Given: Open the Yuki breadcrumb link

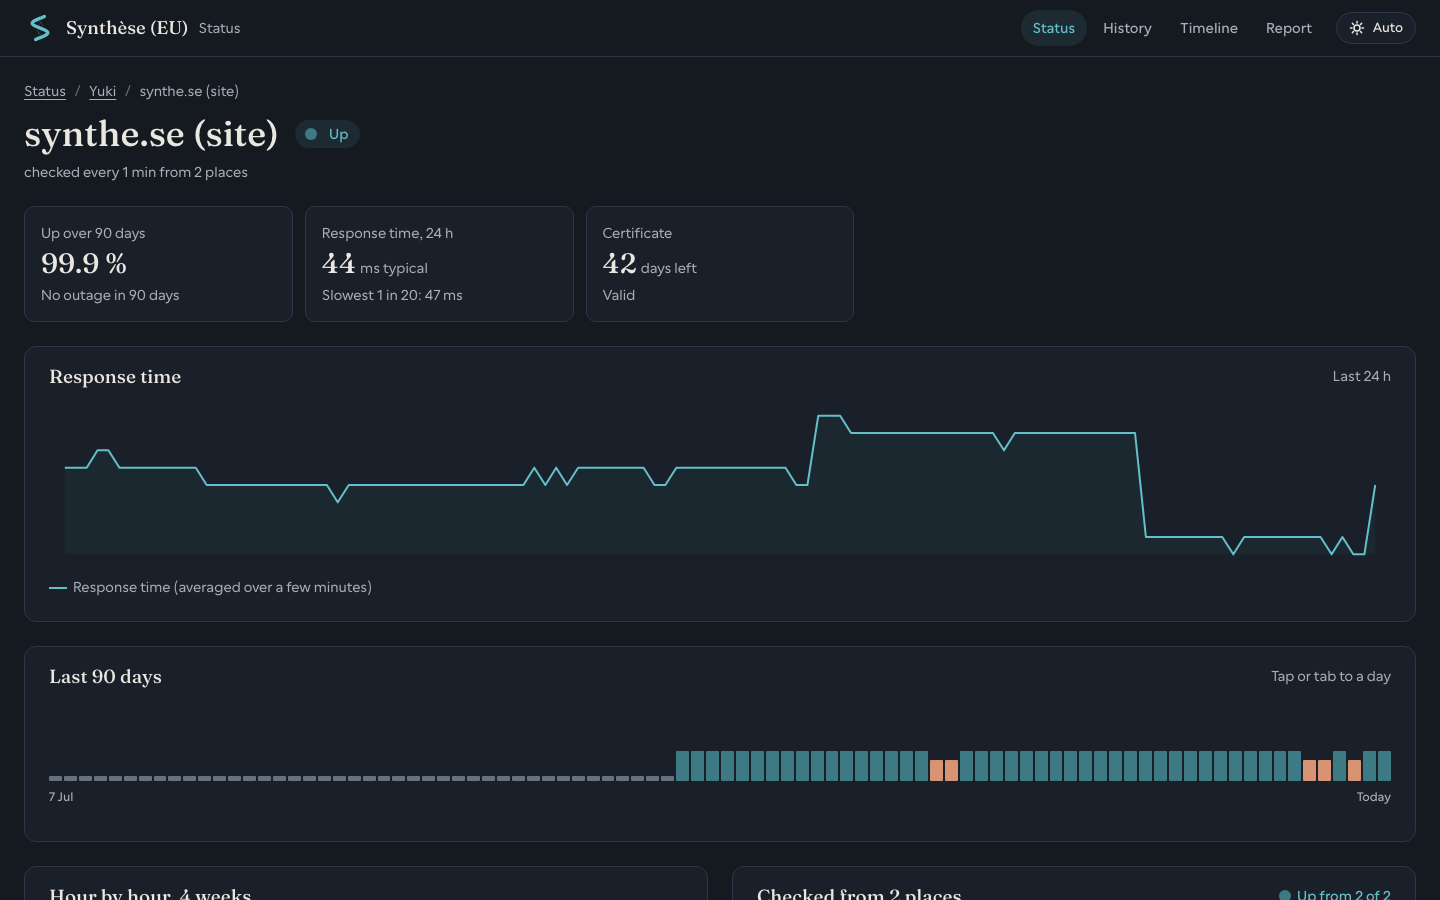Looking at the screenshot, I should click(x=102, y=91).
